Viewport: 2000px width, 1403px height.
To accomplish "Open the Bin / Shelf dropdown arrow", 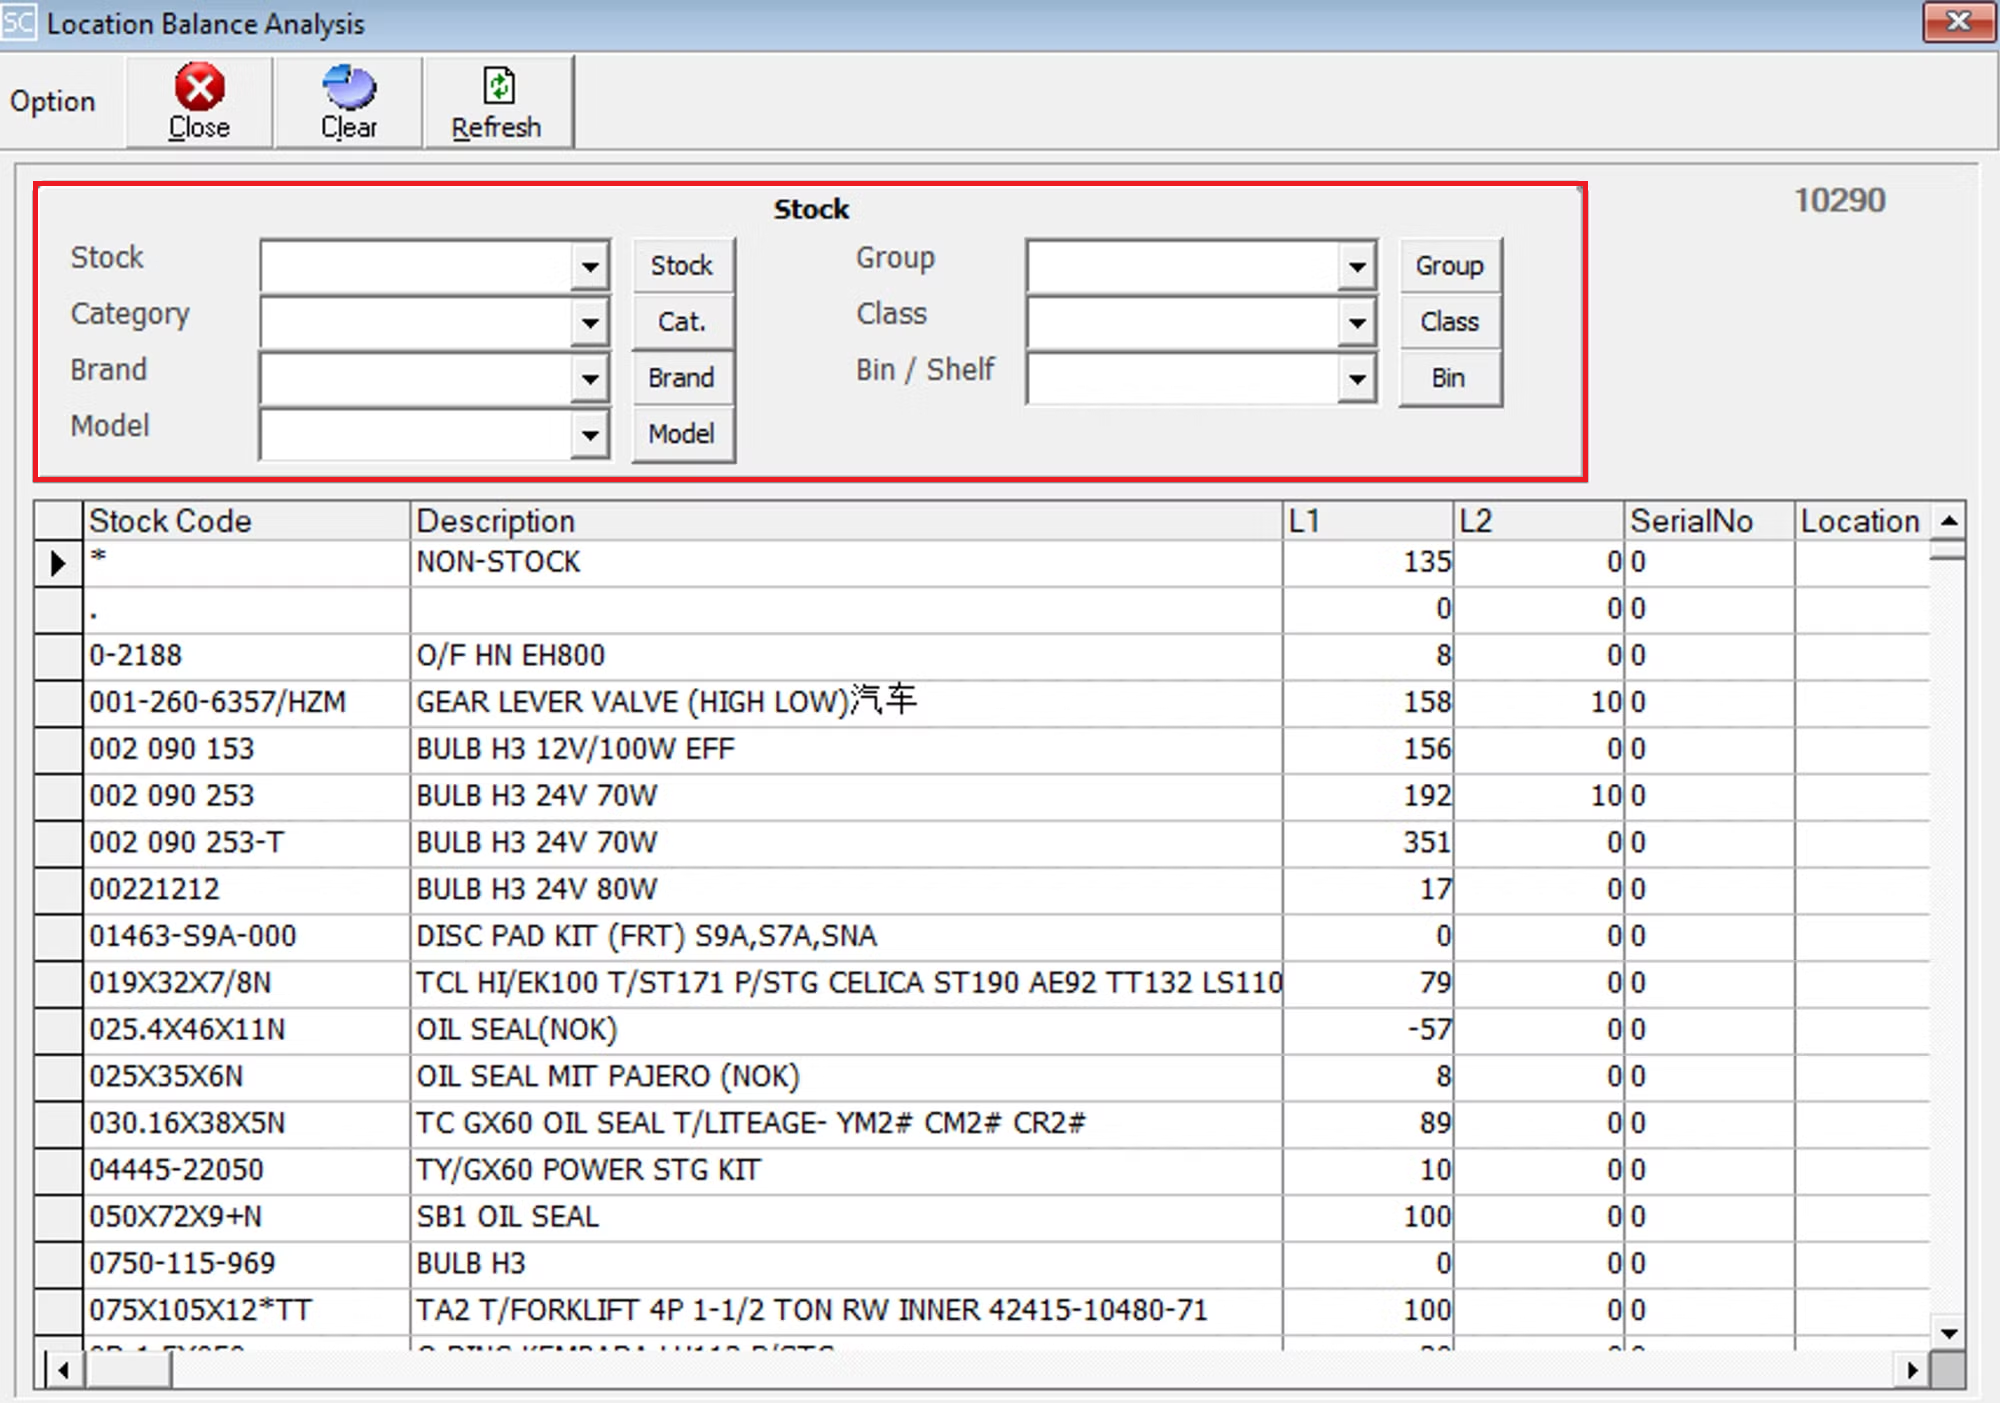I will click(x=1357, y=378).
